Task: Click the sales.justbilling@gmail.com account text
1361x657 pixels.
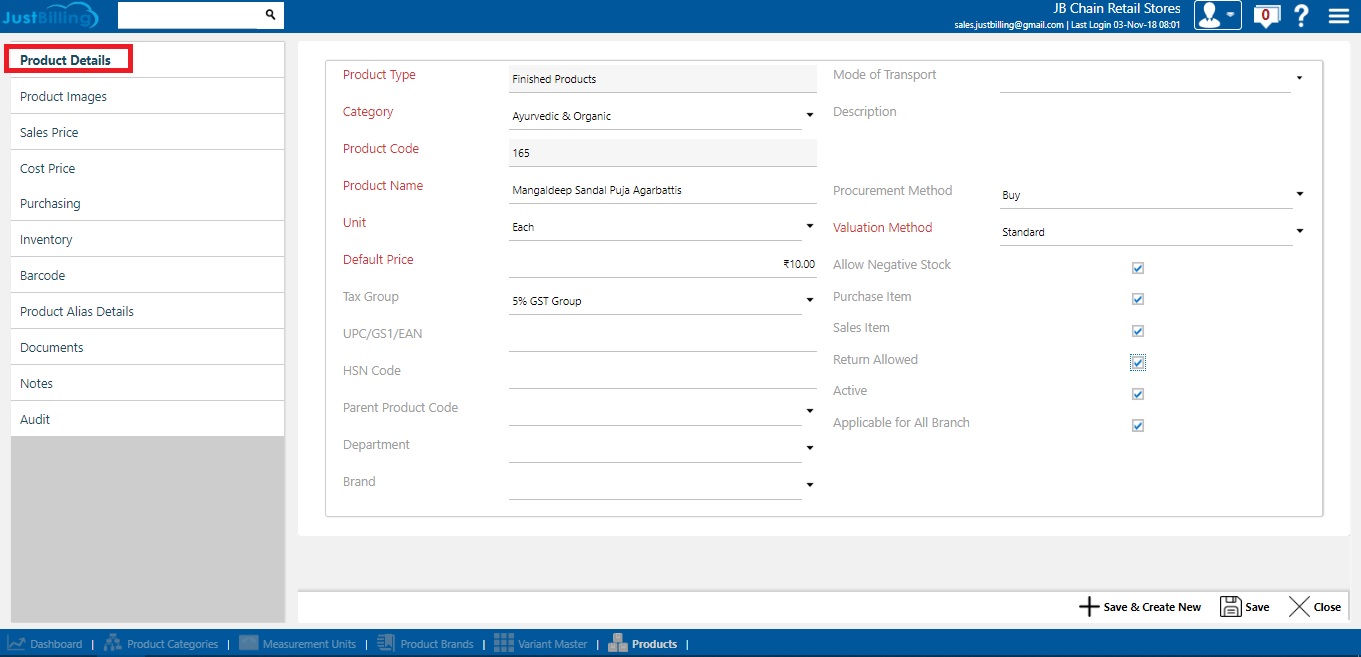Action: tap(1009, 24)
